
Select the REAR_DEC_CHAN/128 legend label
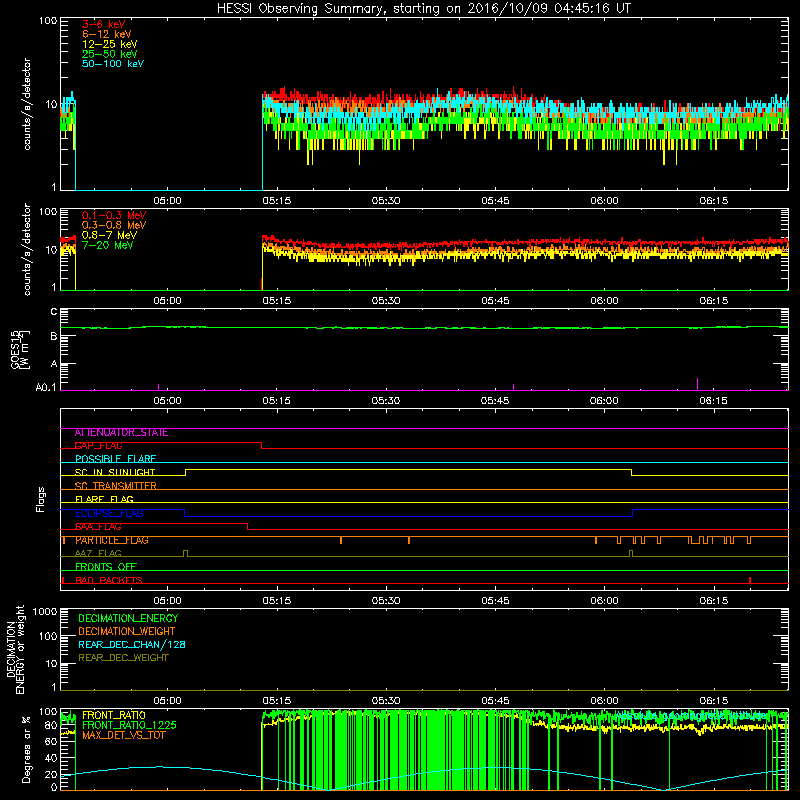pyautogui.click(x=132, y=645)
